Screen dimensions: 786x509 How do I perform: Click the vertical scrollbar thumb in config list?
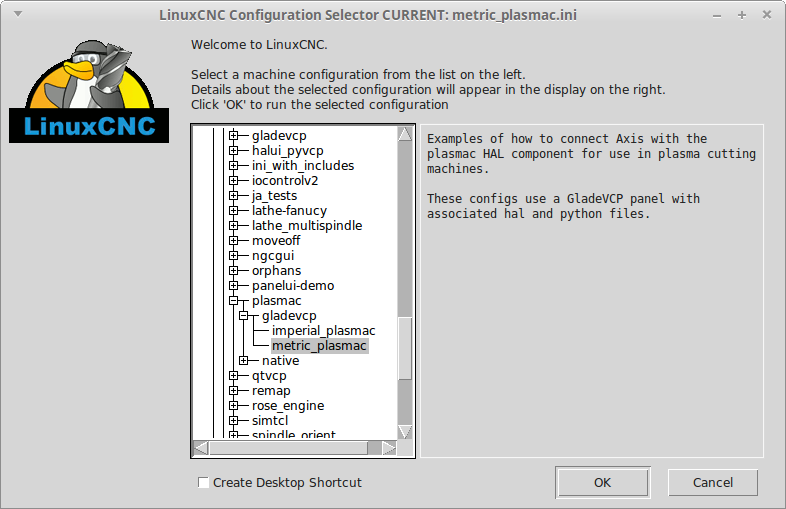pos(405,348)
